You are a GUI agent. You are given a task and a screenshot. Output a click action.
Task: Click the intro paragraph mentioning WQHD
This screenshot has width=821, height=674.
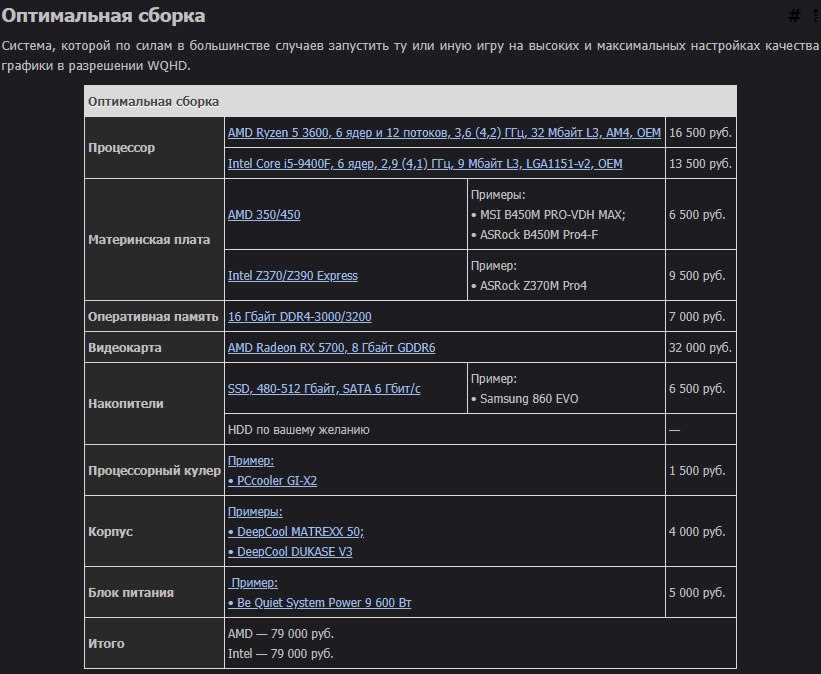[410, 56]
